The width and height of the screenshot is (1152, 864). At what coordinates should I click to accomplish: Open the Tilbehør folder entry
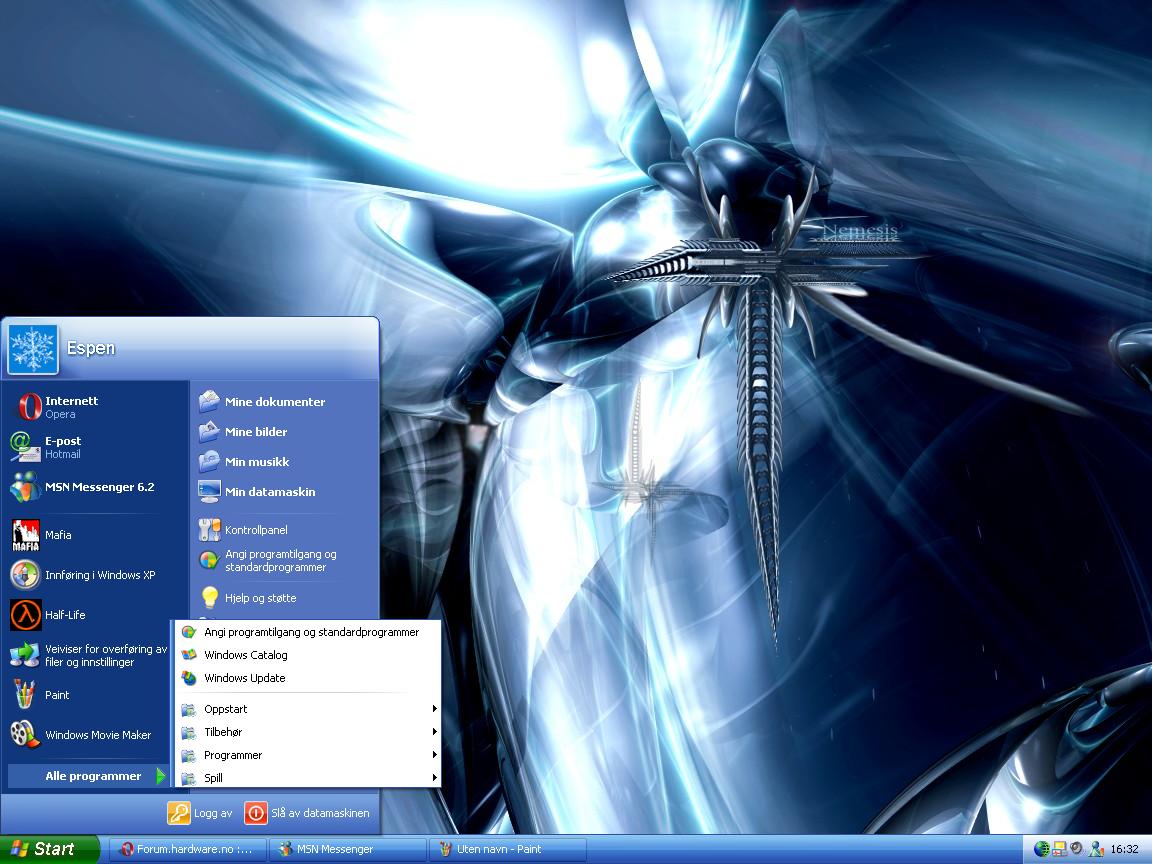pos(307,732)
